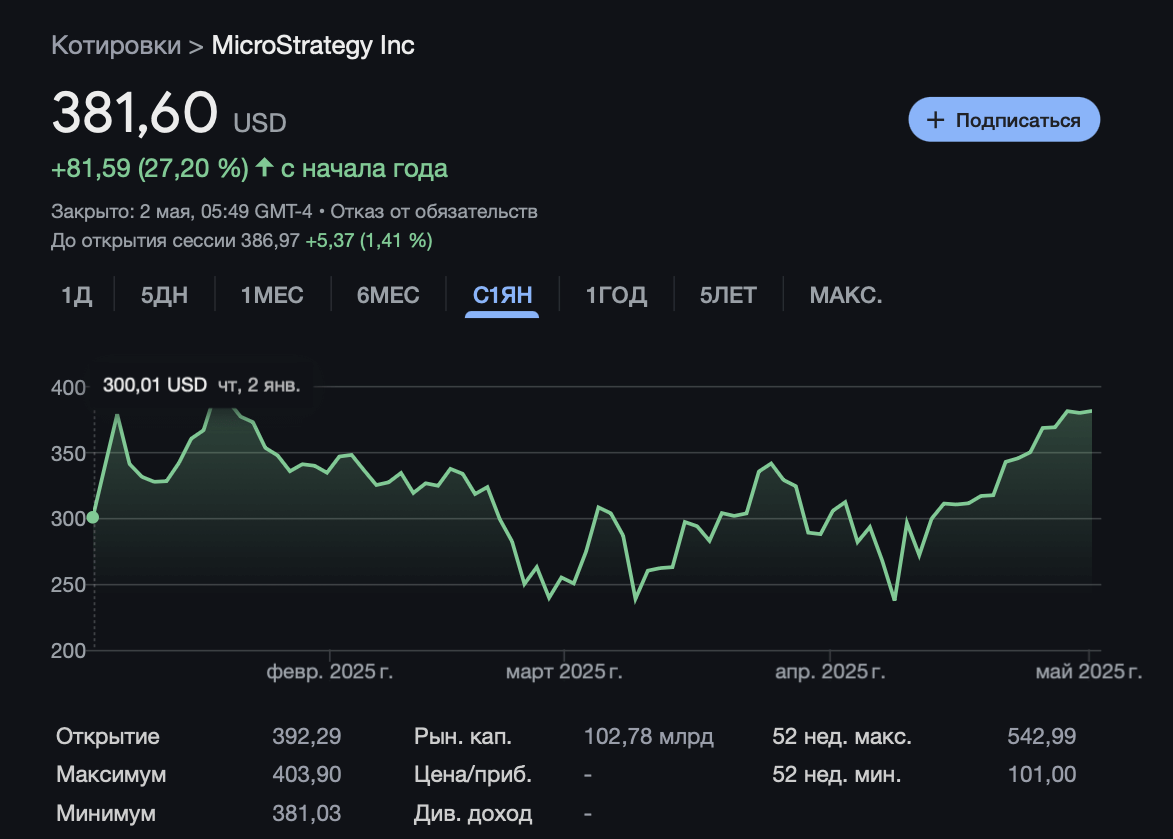
Task: Click the Подписаться follow button
Action: pos(1004,120)
